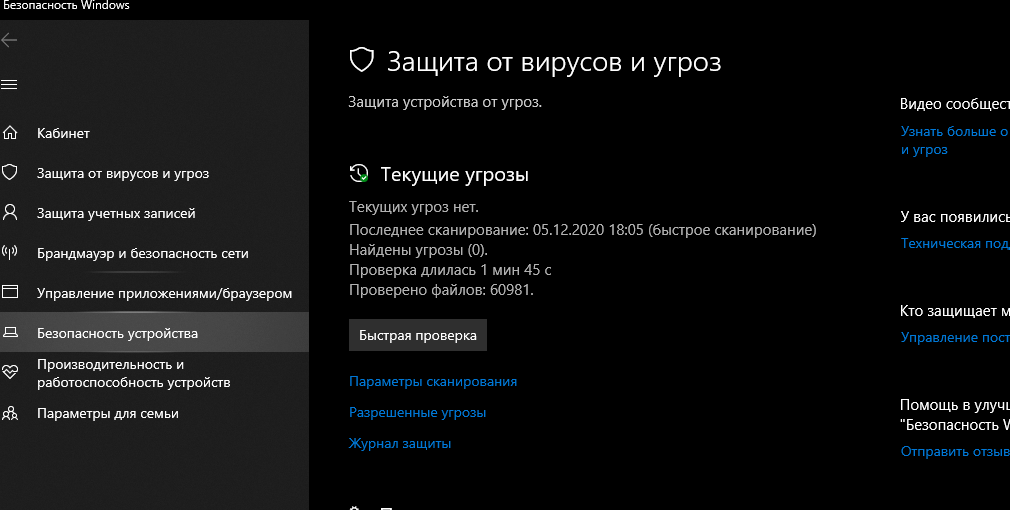Click the app and browser window icon

(x=10, y=292)
